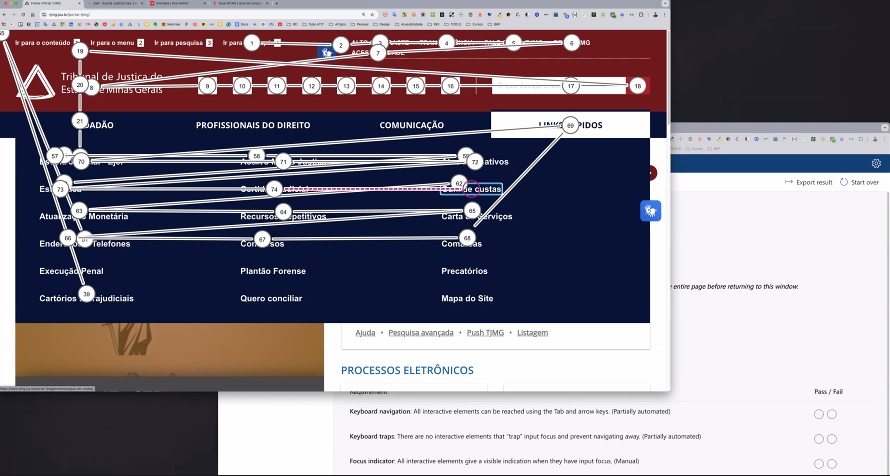The width and height of the screenshot is (890, 476).
Task: Open the Chrome three-dot menu in the back window
Action: pos(885,139)
